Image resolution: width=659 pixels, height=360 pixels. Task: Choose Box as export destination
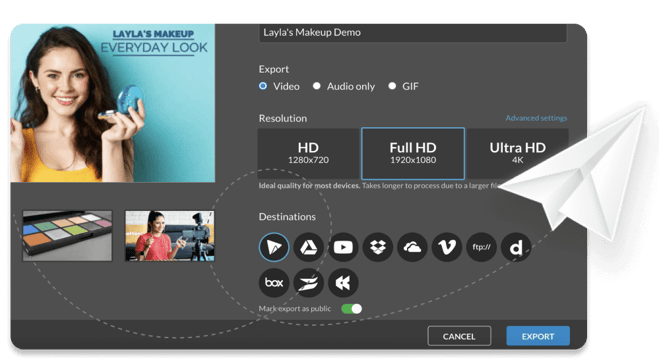[274, 283]
